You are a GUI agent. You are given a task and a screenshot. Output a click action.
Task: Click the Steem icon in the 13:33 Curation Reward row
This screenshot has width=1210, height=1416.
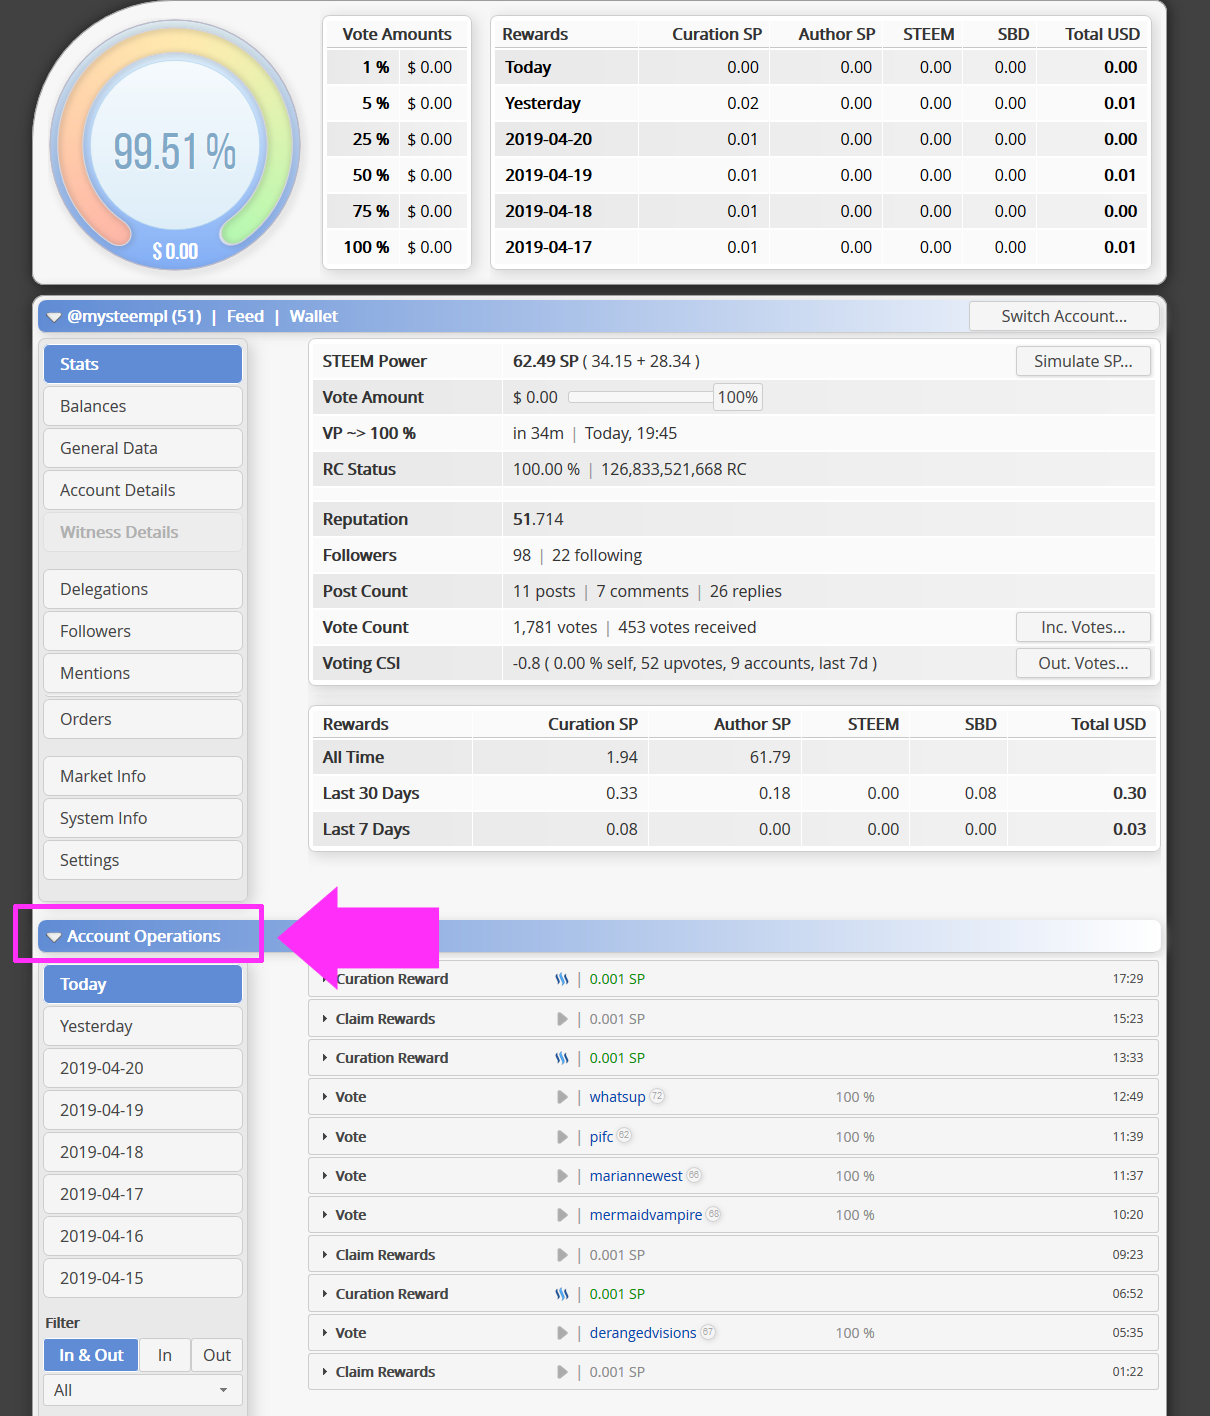[x=562, y=1058]
